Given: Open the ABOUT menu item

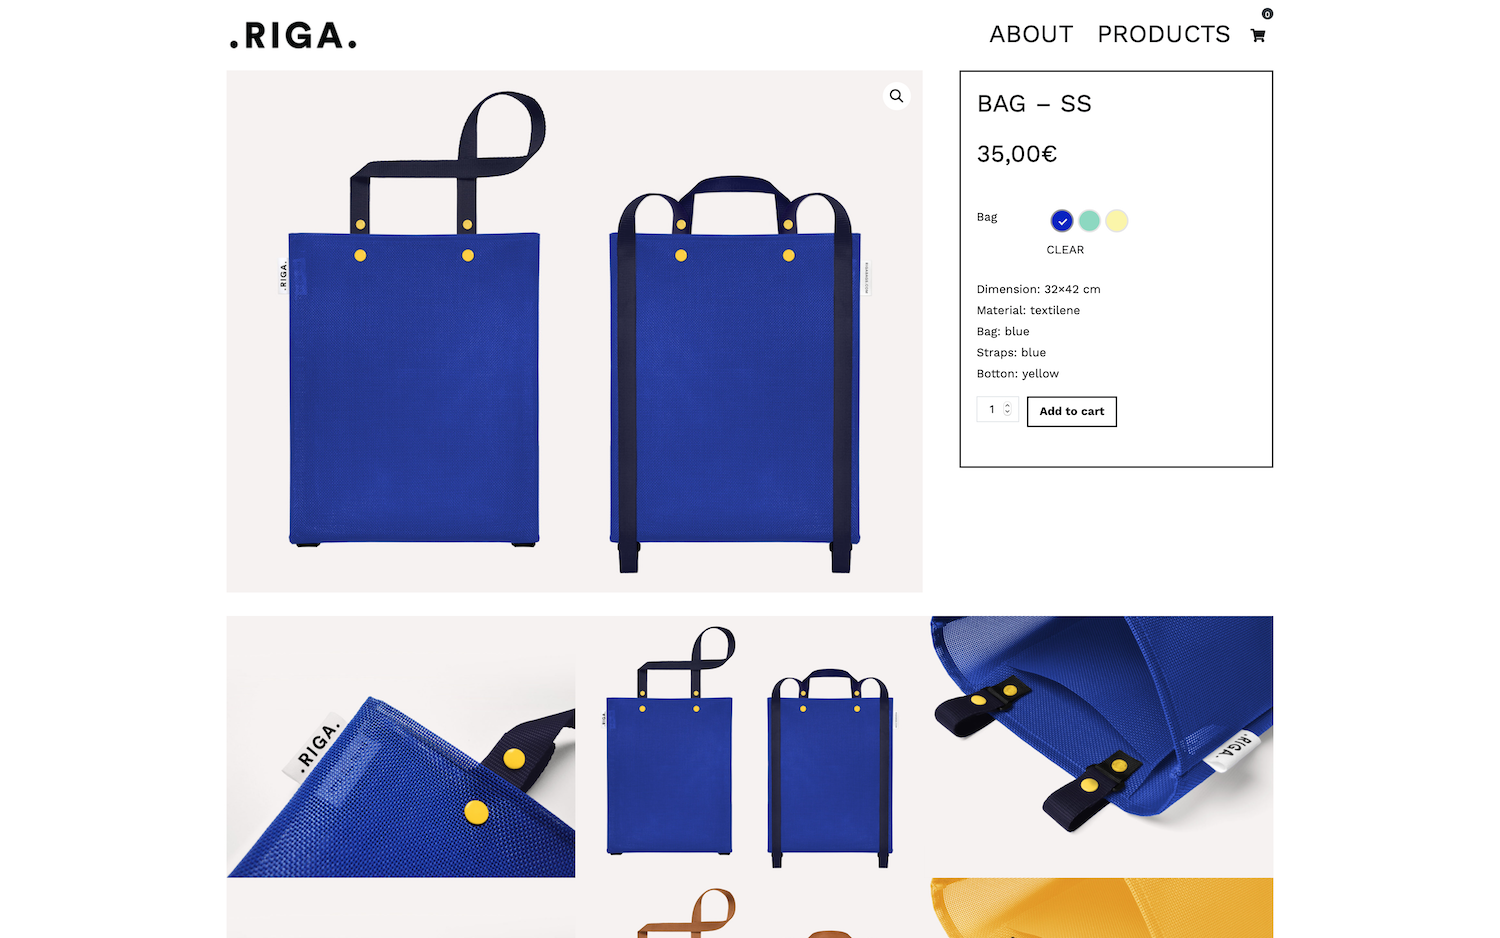Looking at the screenshot, I should pos(1031,35).
